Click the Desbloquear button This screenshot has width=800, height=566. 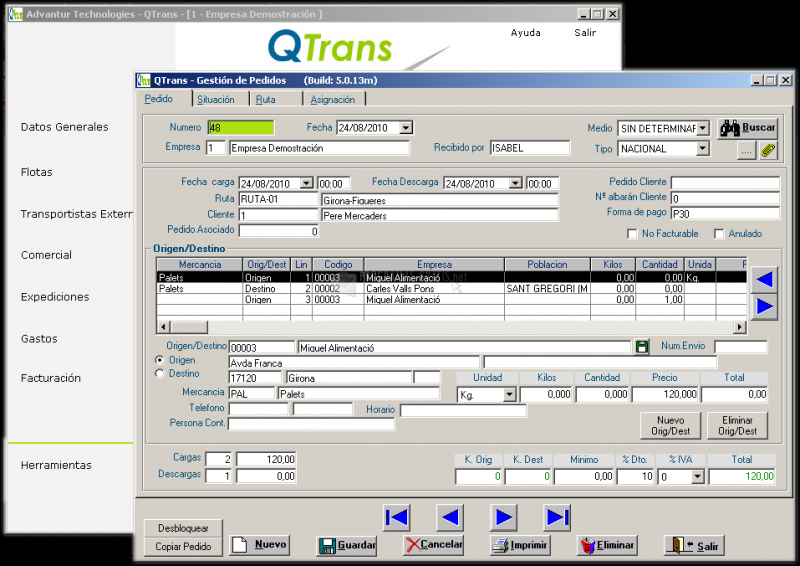pyautogui.click(x=183, y=528)
